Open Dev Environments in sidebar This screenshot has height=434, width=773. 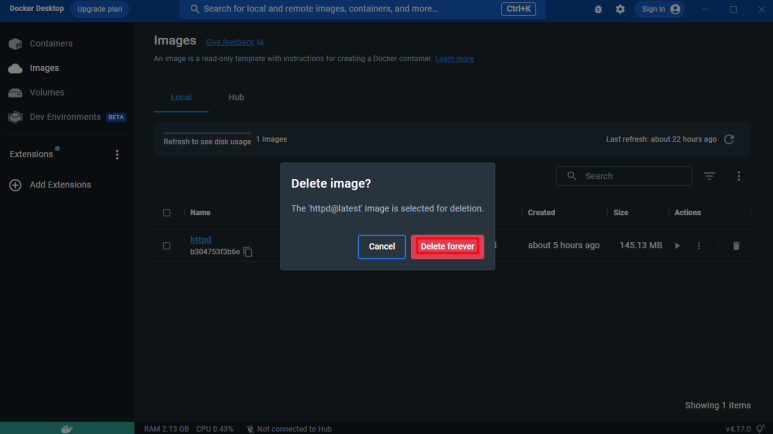67,117
